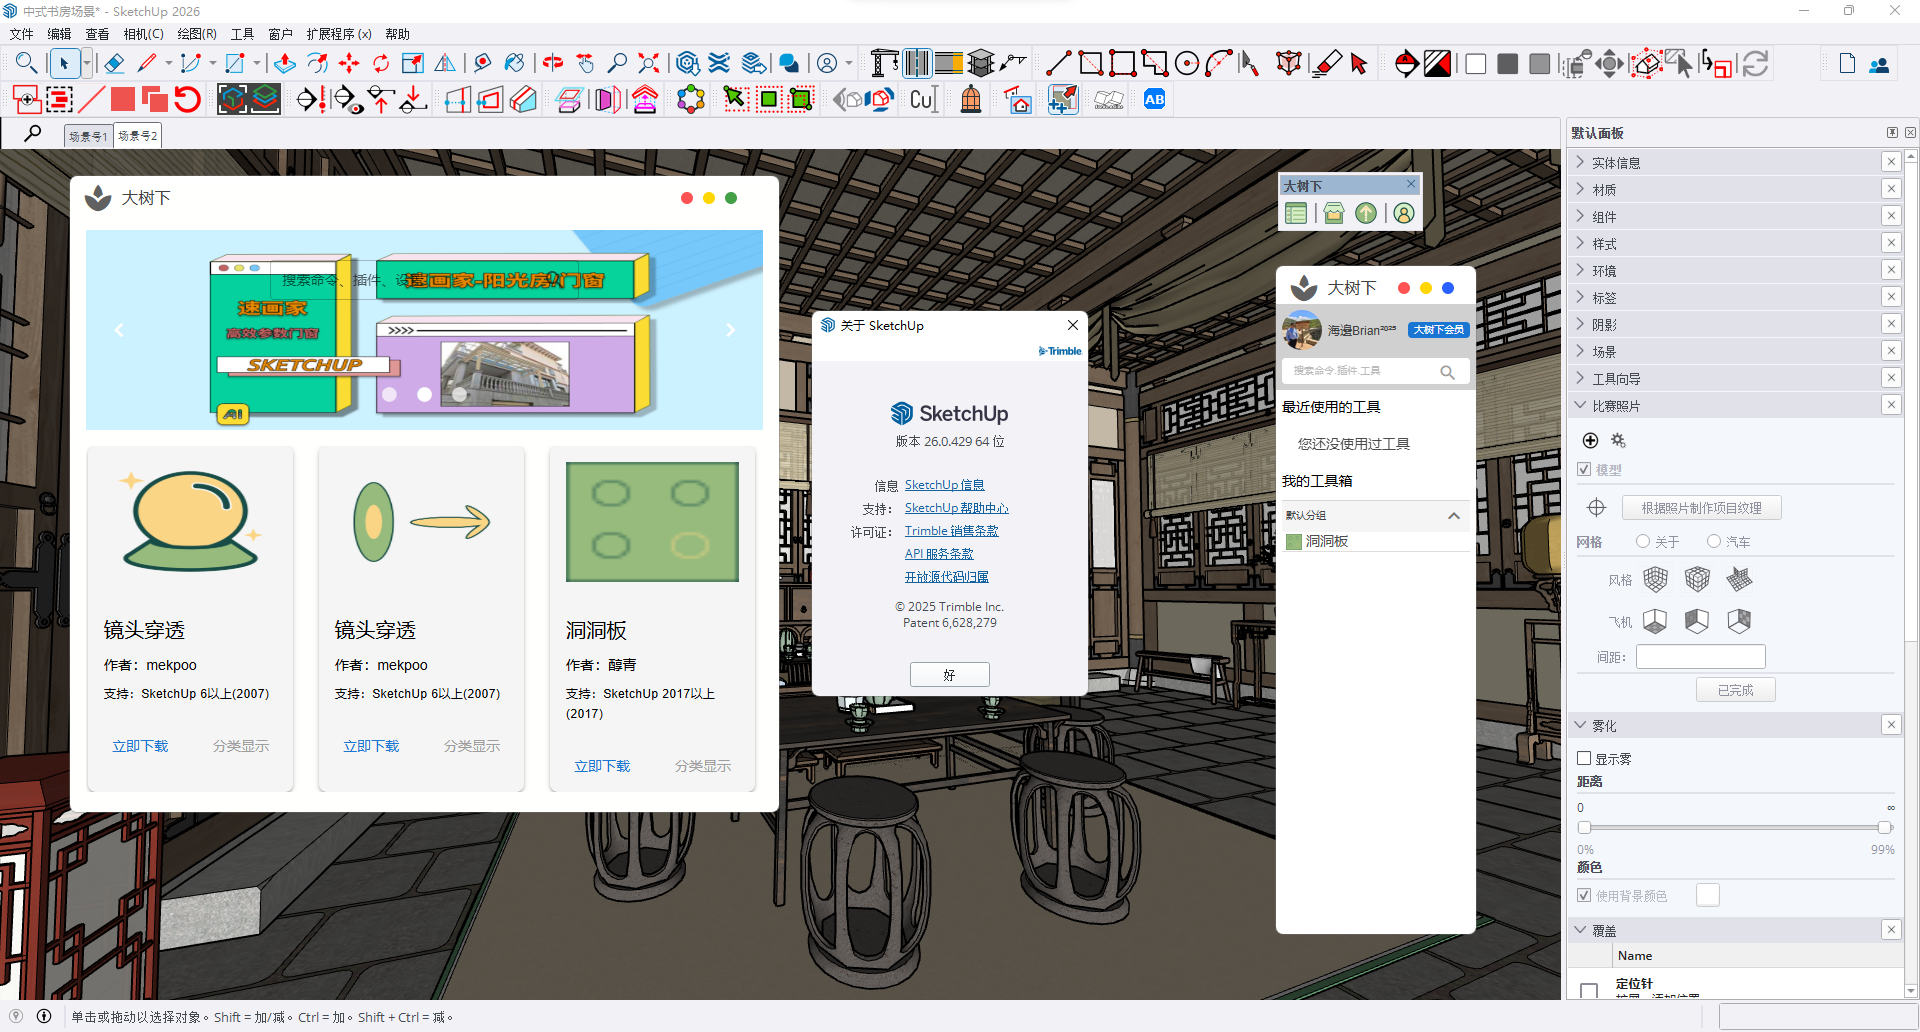Click the Orbit tool icon
Viewport: 1920px width, 1032px height.
coord(553,64)
